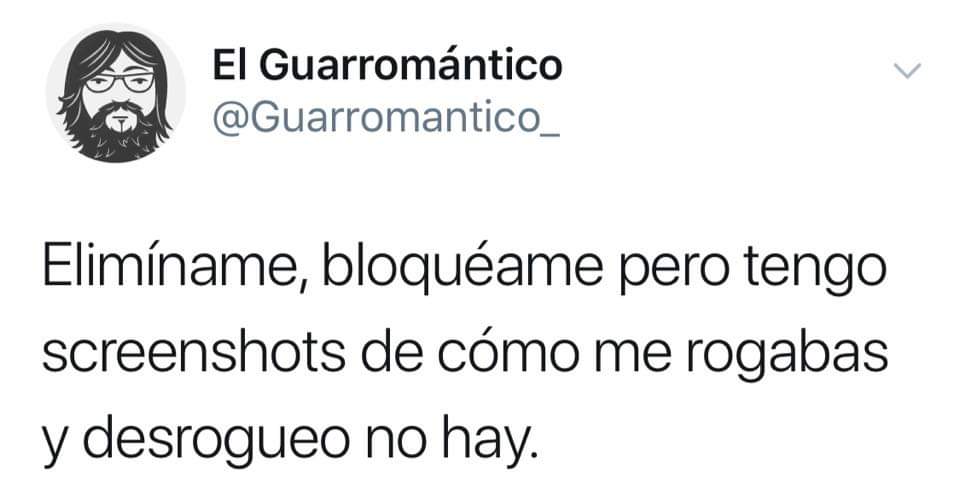The height and width of the screenshot is (490, 960).
Task: Open El Guarromántico display name profile
Action: 387,65
